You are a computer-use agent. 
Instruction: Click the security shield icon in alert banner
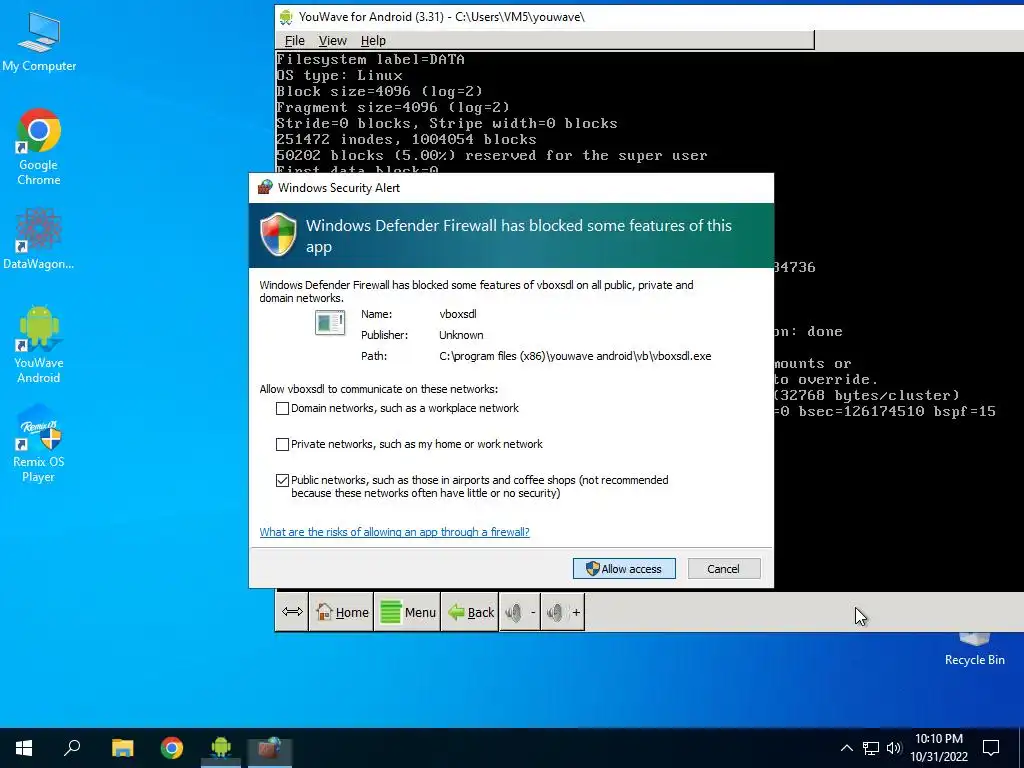pos(278,234)
